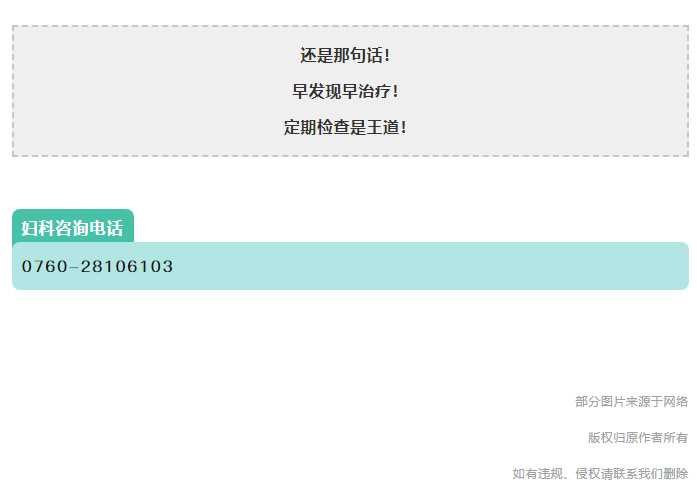This screenshot has width=697, height=504.
Task: Click the line 早发现早治疗!
Action: point(345,92)
